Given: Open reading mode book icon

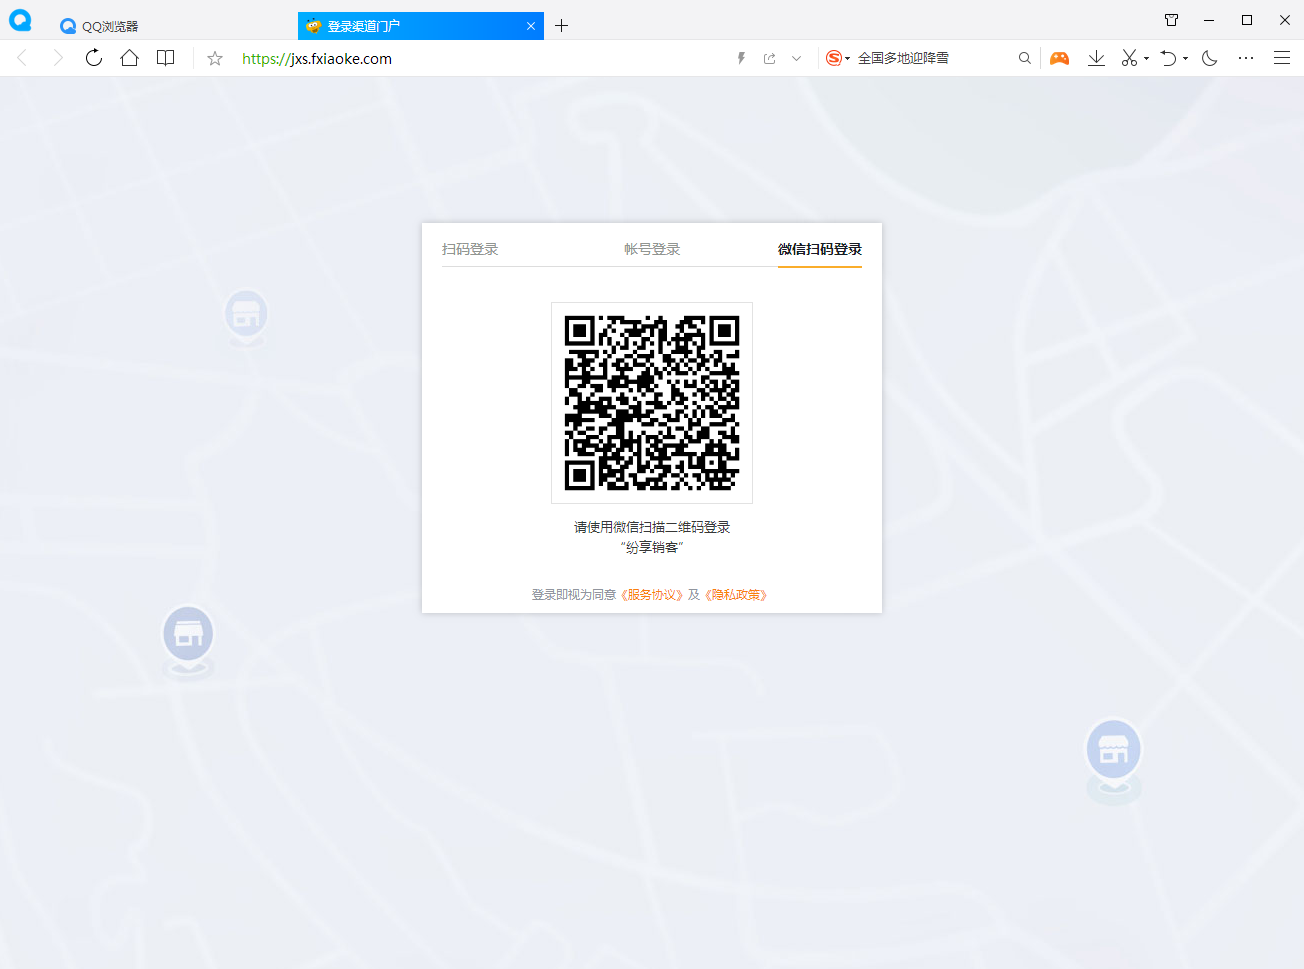Looking at the screenshot, I should click(166, 58).
